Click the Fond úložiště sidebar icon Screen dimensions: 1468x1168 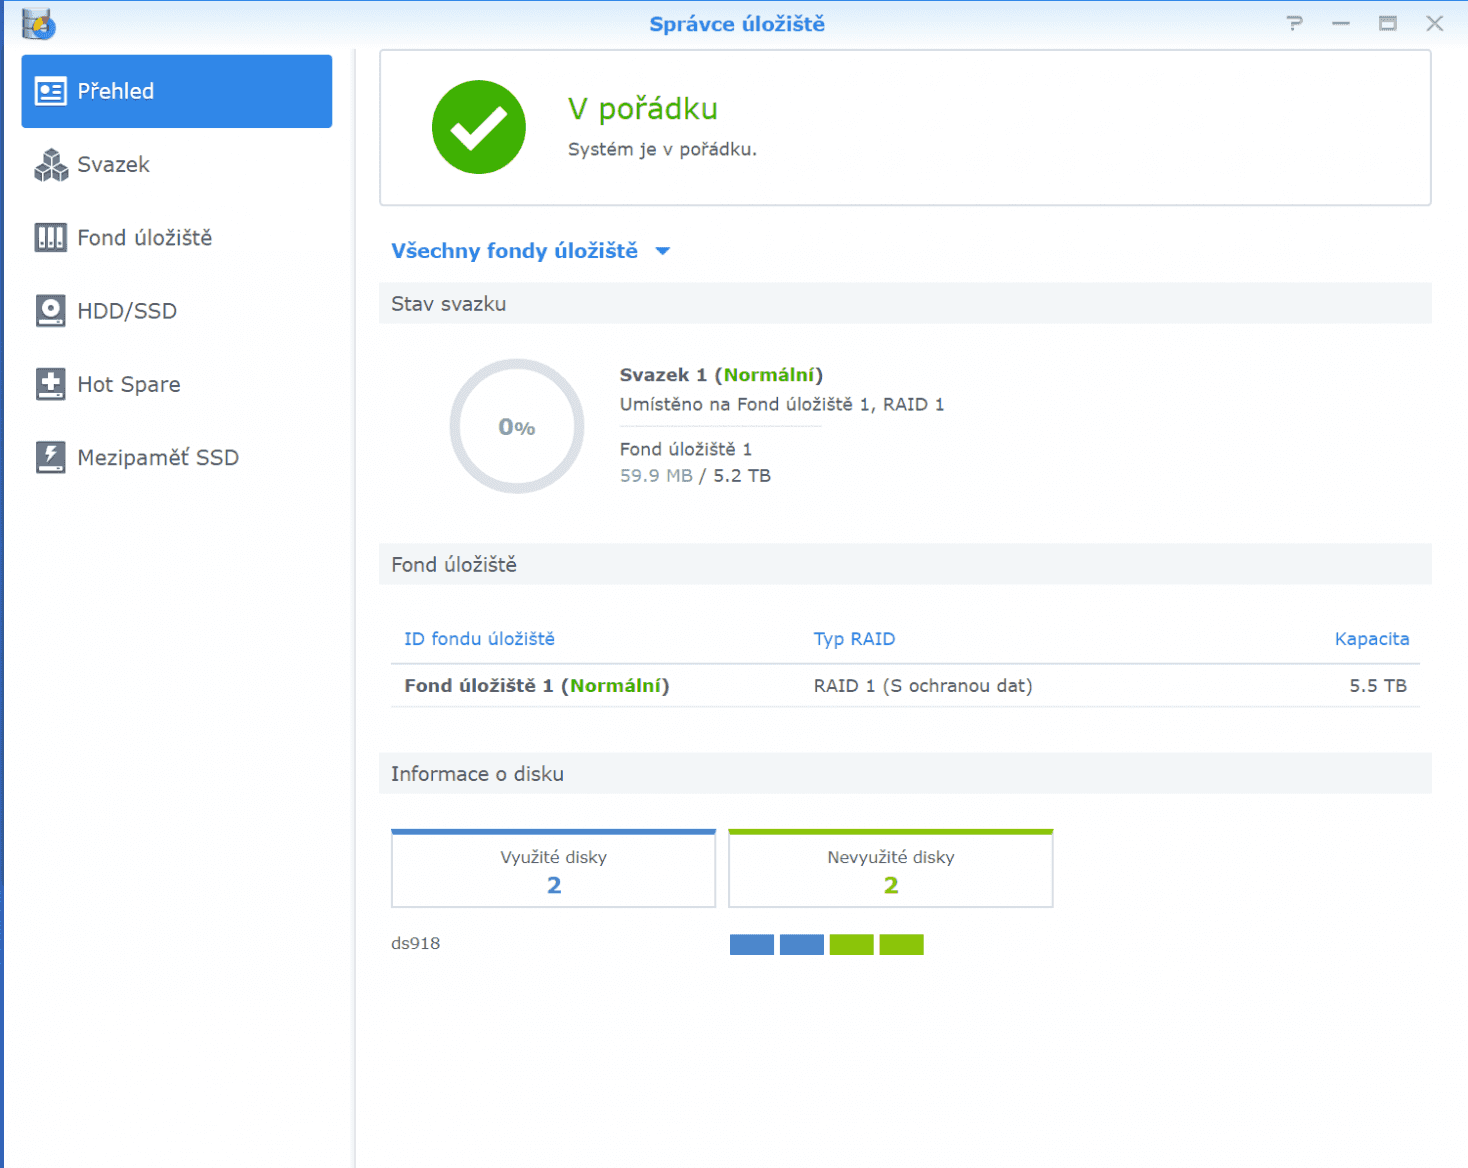(50, 238)
